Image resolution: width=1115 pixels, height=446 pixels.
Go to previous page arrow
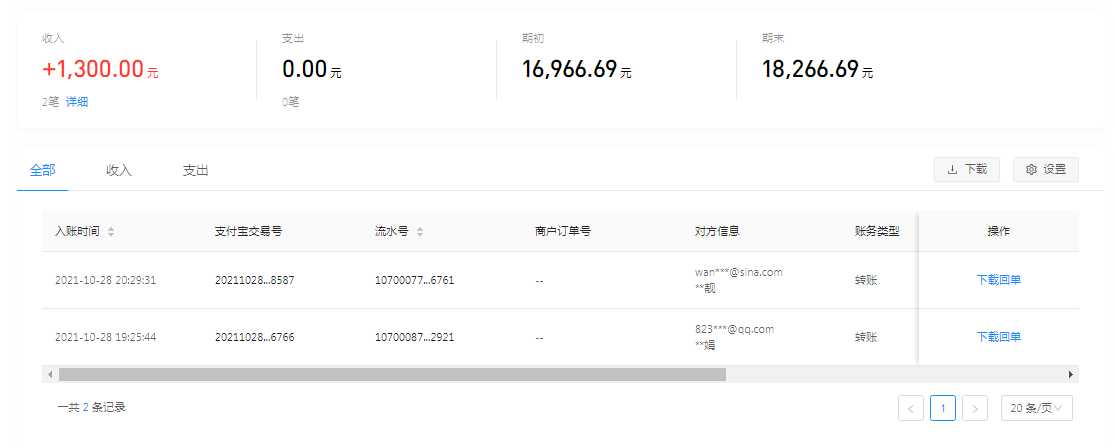[911, 408]
